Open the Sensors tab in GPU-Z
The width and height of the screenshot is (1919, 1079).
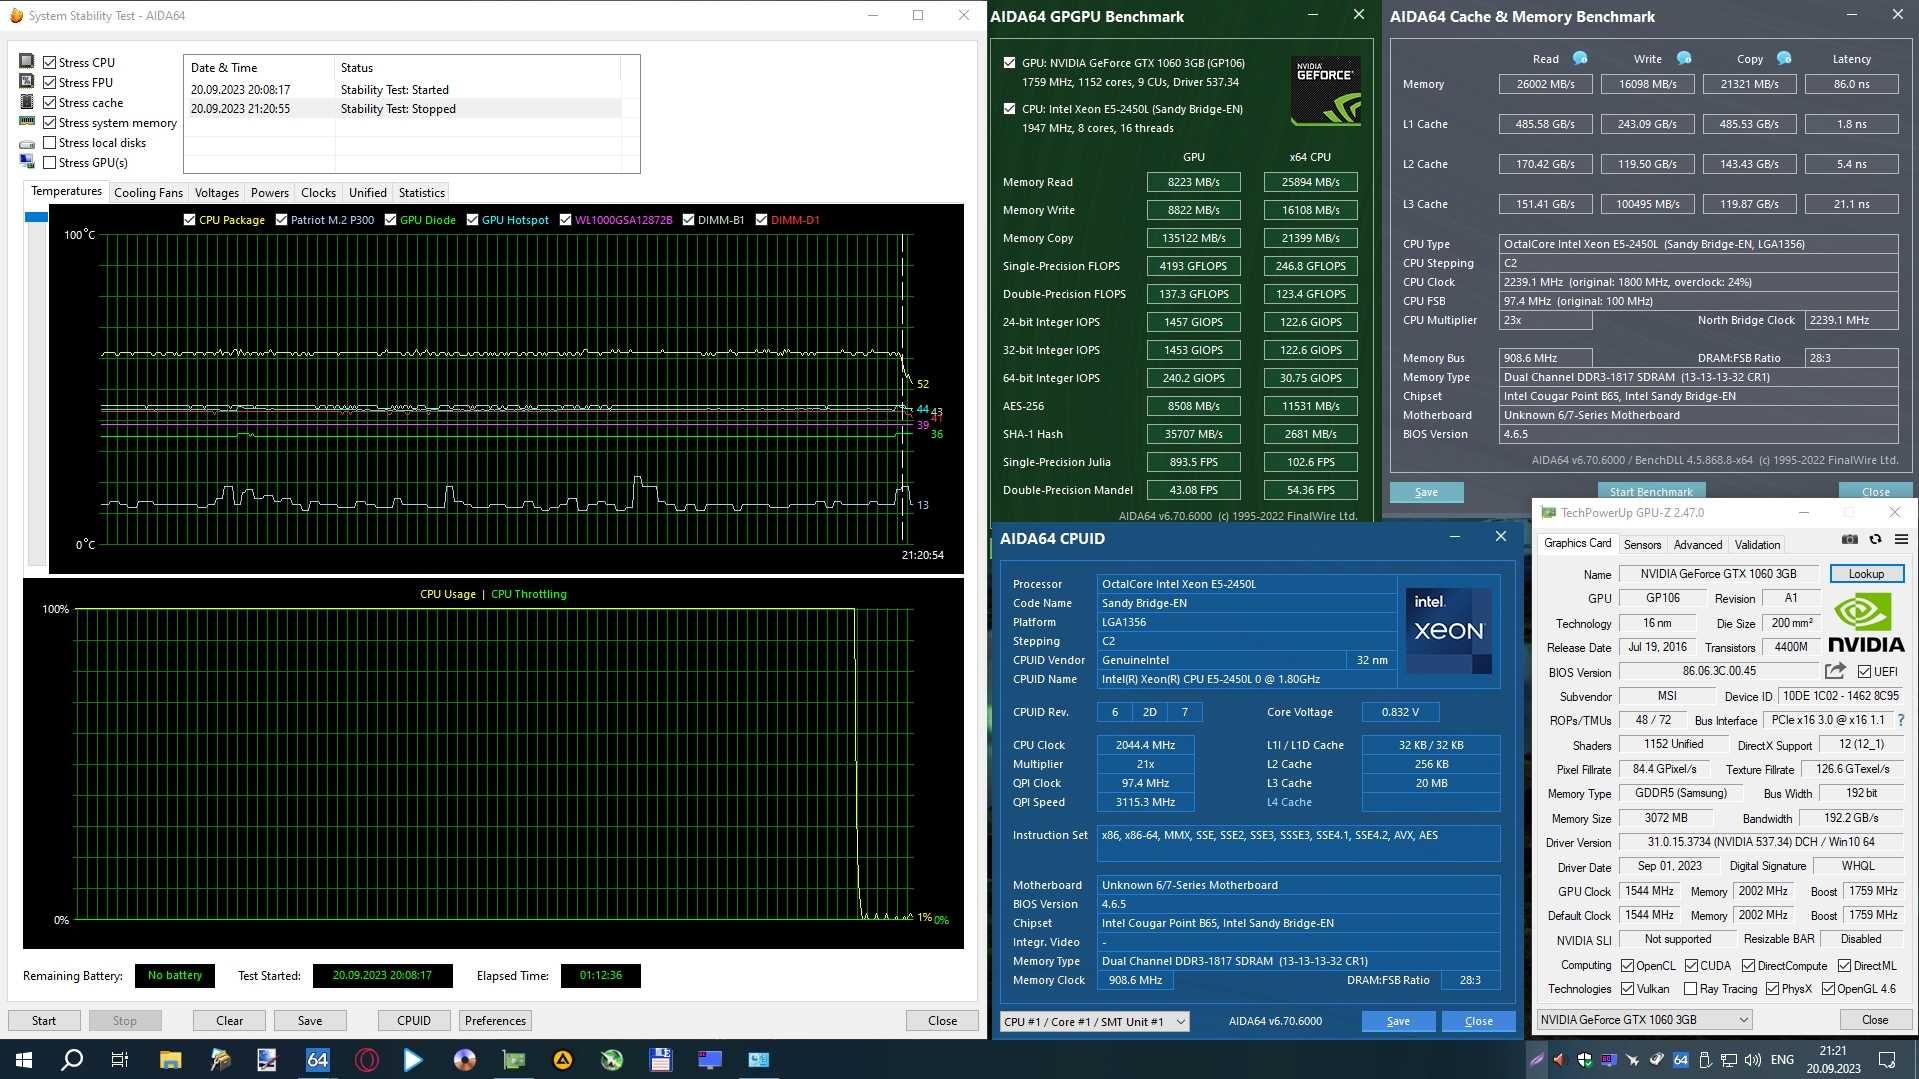tap(1642, 545)
